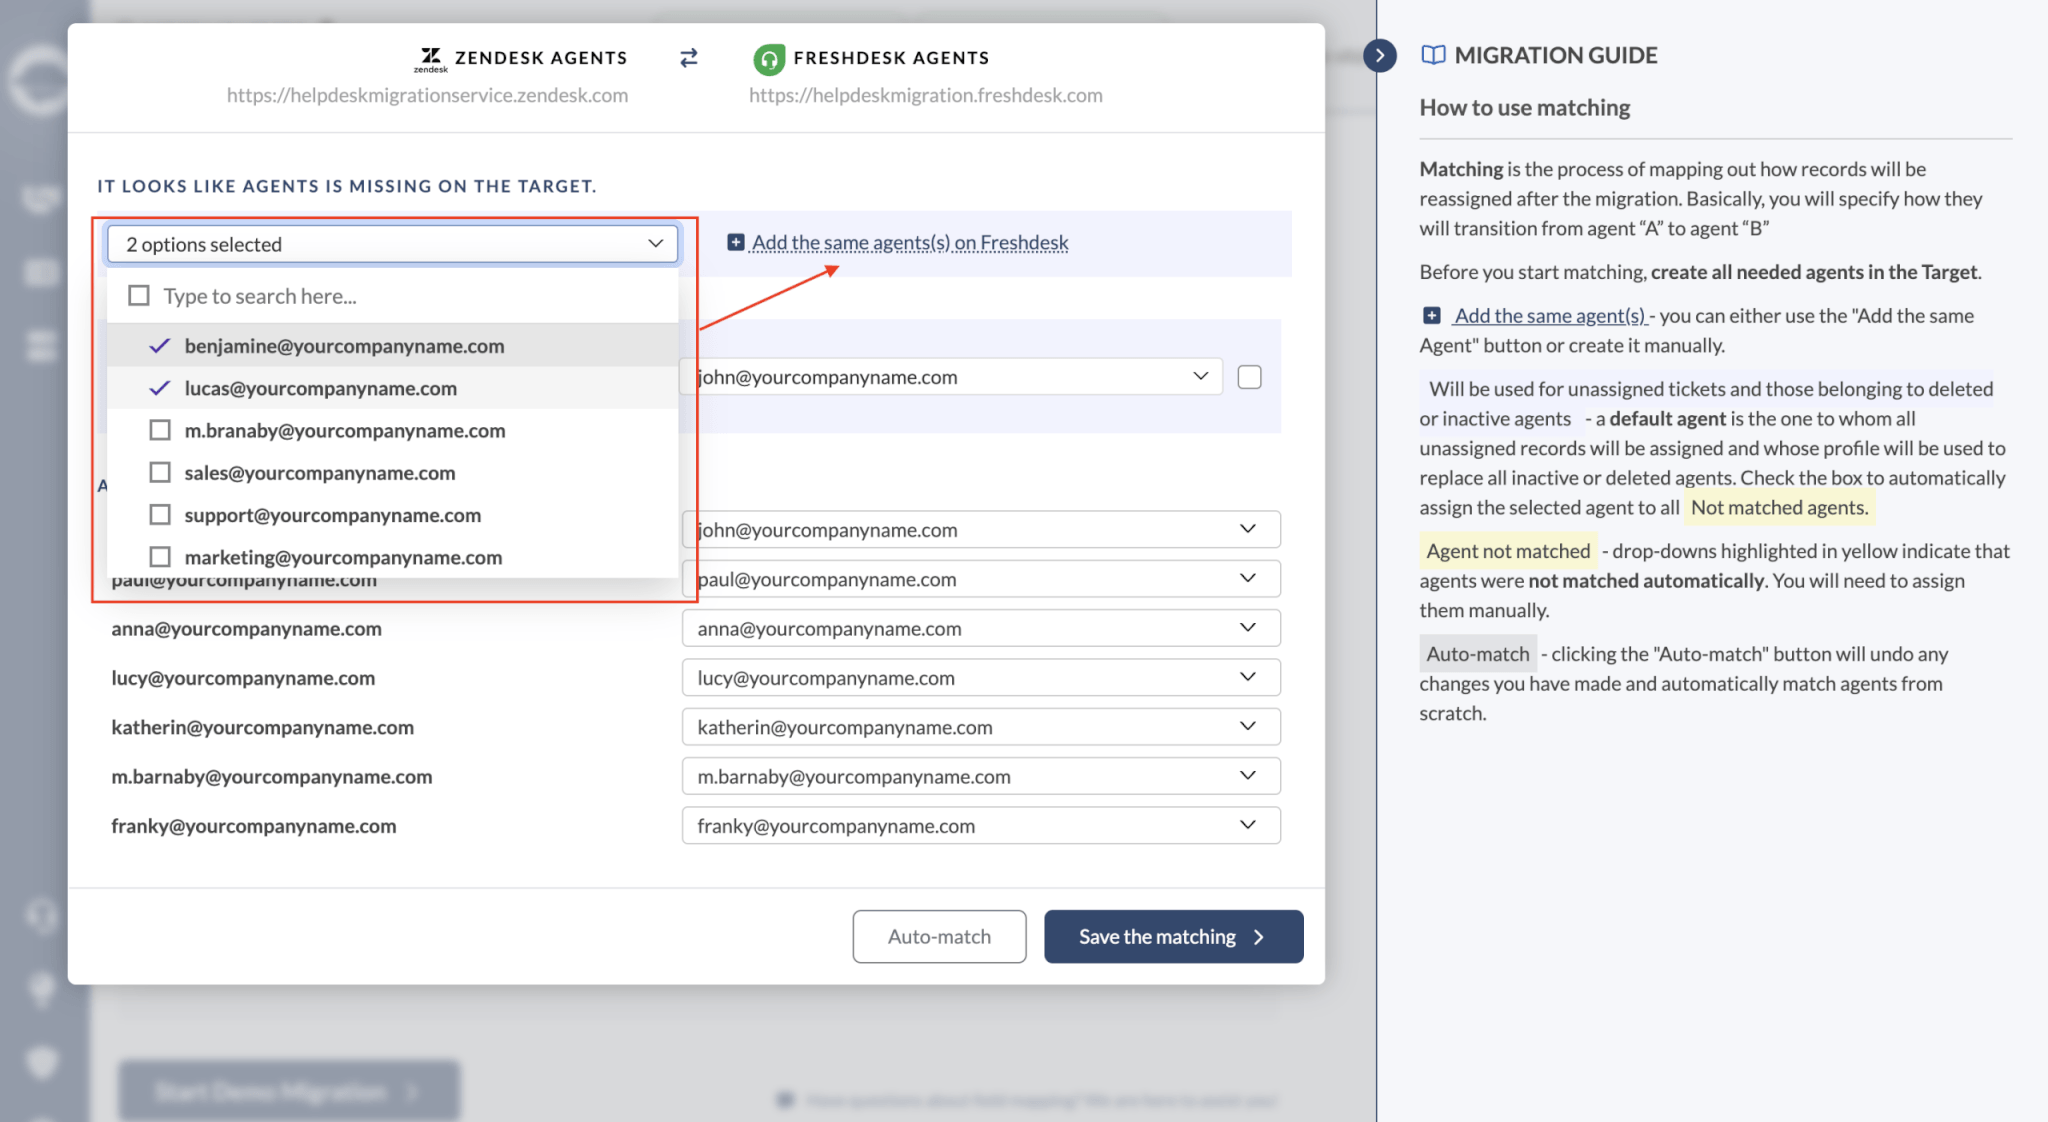Click the 'Agent not matched' highlighted label
2048x1122 pixels.
tap(1508, 551)
